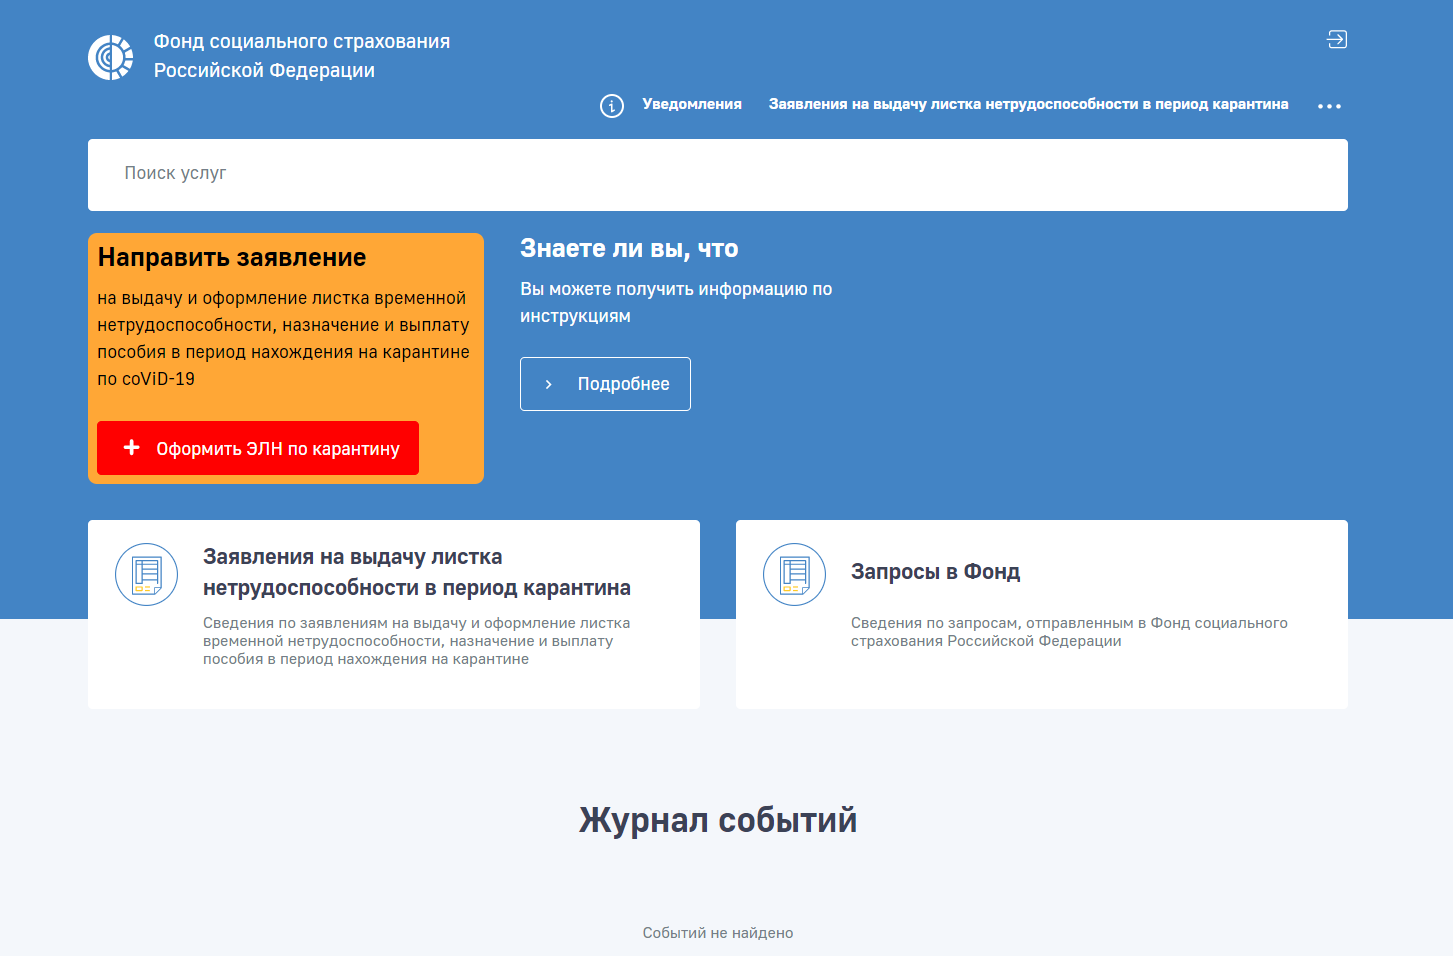Open Уведомления menu item
This screenshot has height=956, width=1453.
(x=692, y=104)
